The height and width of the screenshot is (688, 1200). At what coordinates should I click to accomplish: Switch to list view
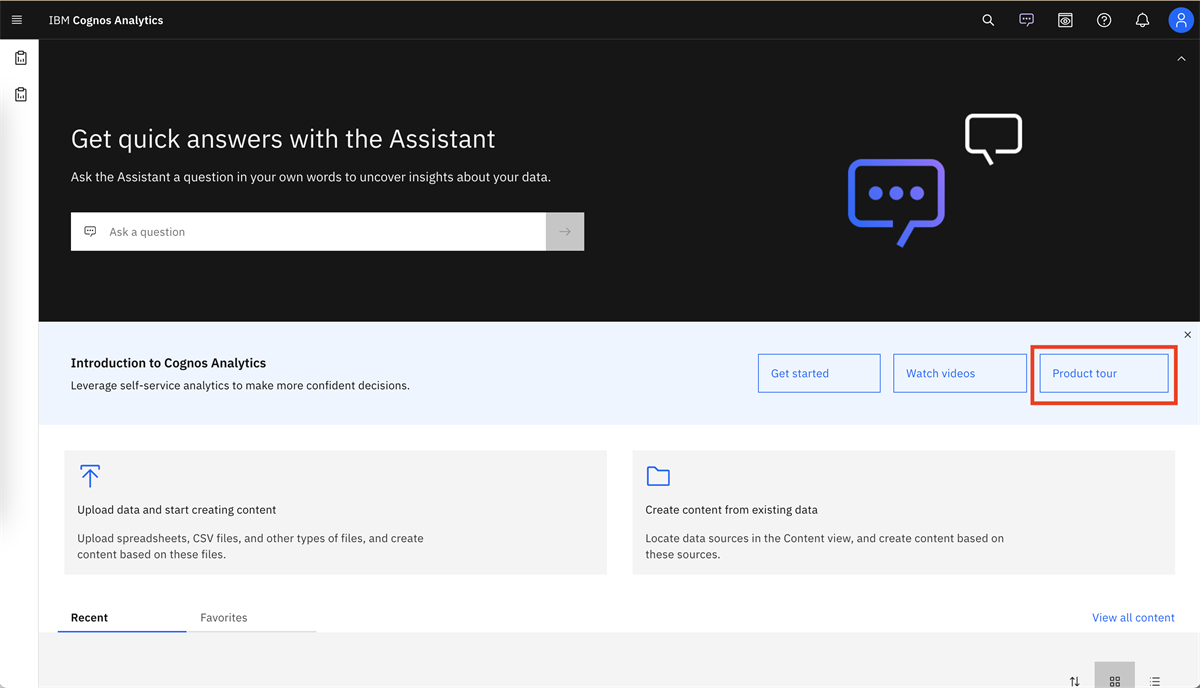(1155, 680)
